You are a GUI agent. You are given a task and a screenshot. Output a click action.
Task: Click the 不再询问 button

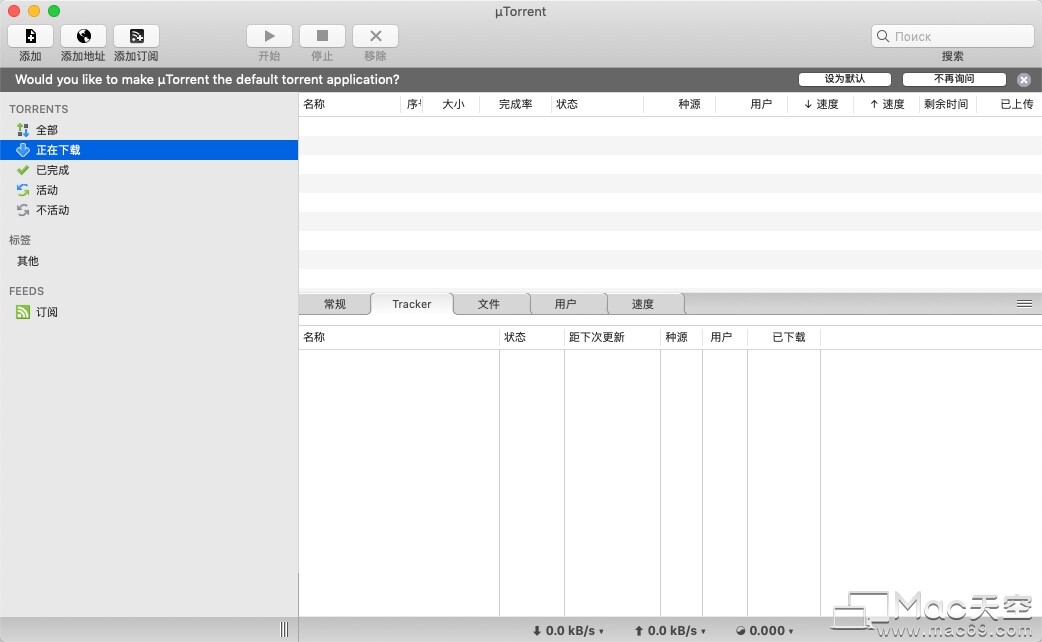954,79
